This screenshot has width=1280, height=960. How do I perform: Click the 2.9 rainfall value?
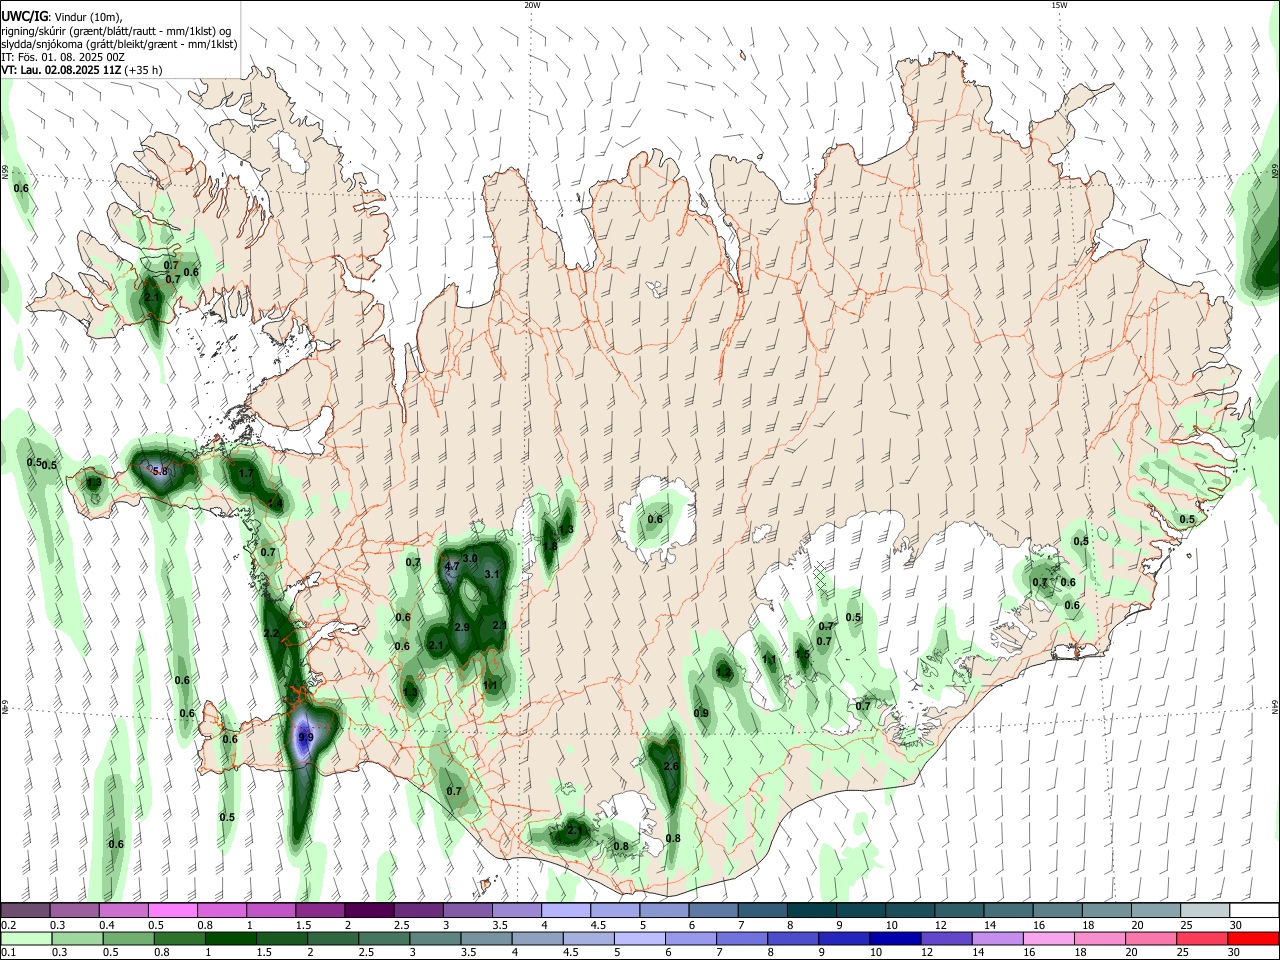coord(462,627)
